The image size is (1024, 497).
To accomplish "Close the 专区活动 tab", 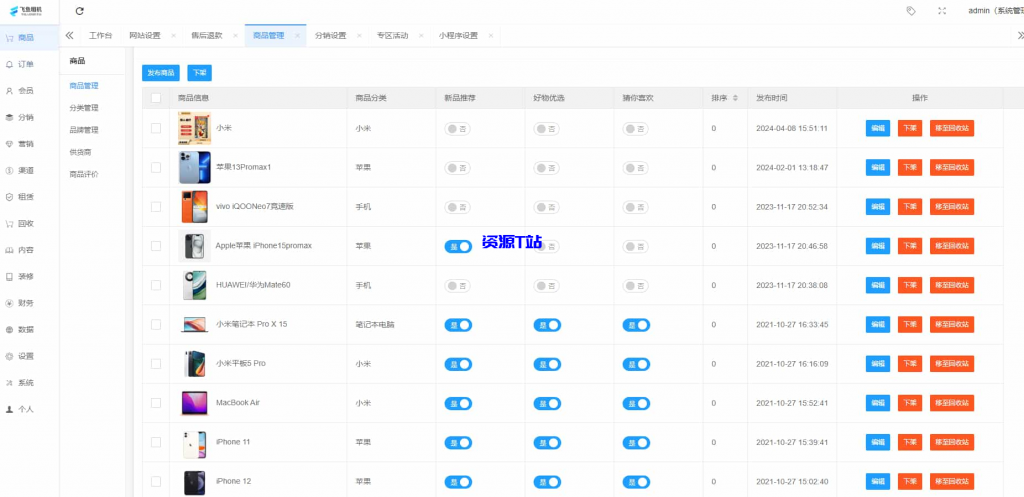I will point(421,36).
